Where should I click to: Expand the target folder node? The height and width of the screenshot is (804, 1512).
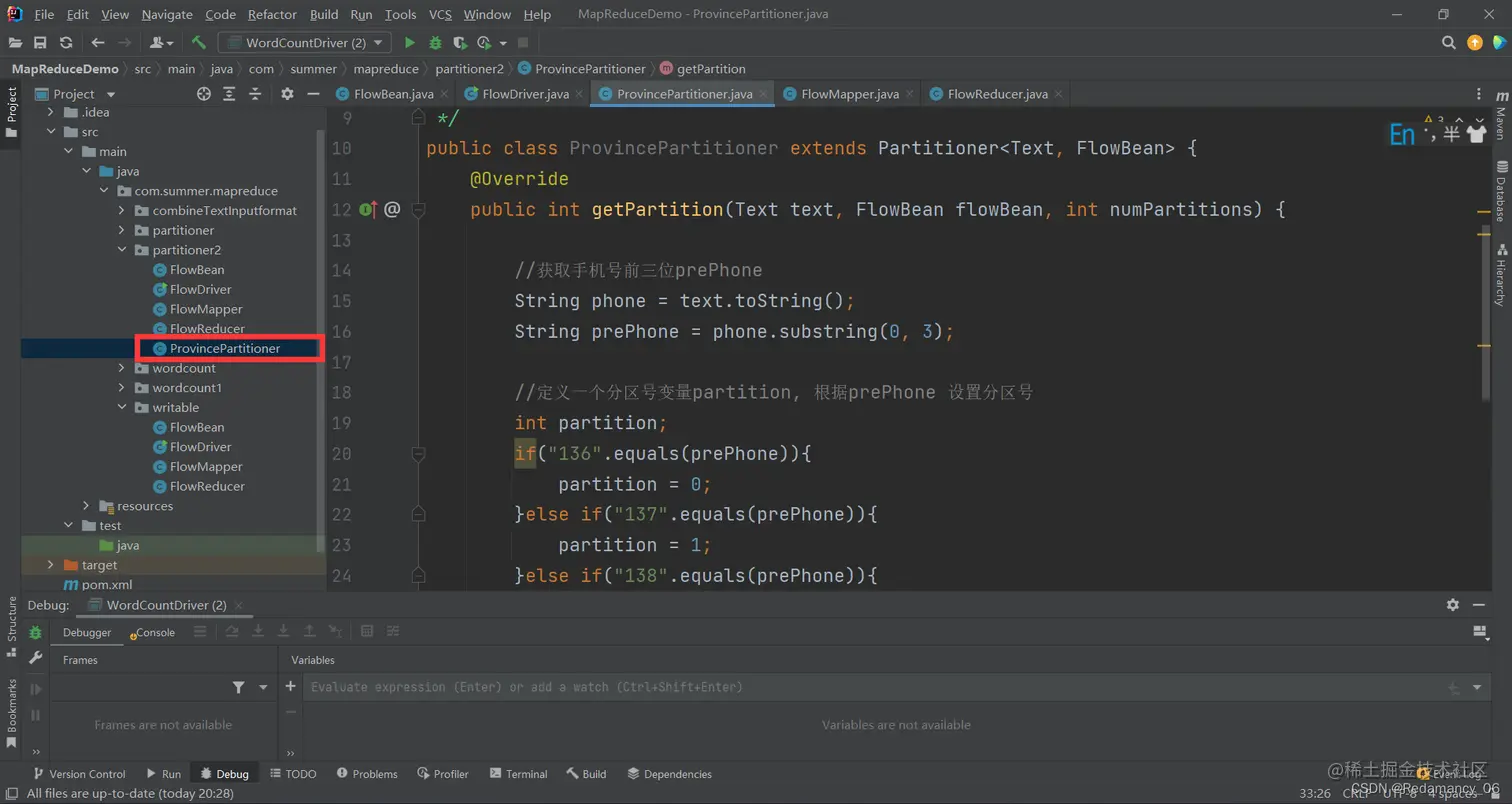coord(51,565)
